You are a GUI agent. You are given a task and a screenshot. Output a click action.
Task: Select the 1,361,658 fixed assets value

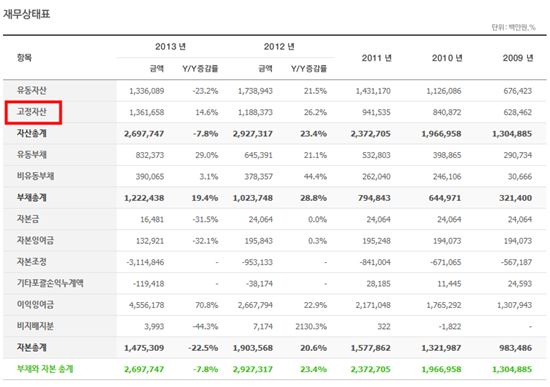[x=147, y=113]
